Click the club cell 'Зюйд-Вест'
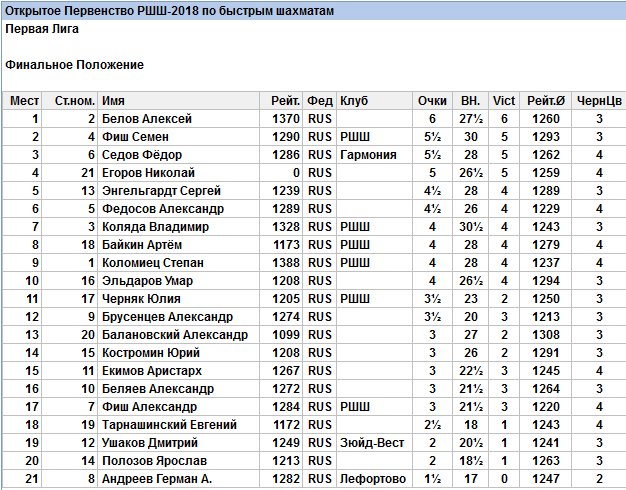This screenshot has width=626, height=490. click(x=372, y=442)
